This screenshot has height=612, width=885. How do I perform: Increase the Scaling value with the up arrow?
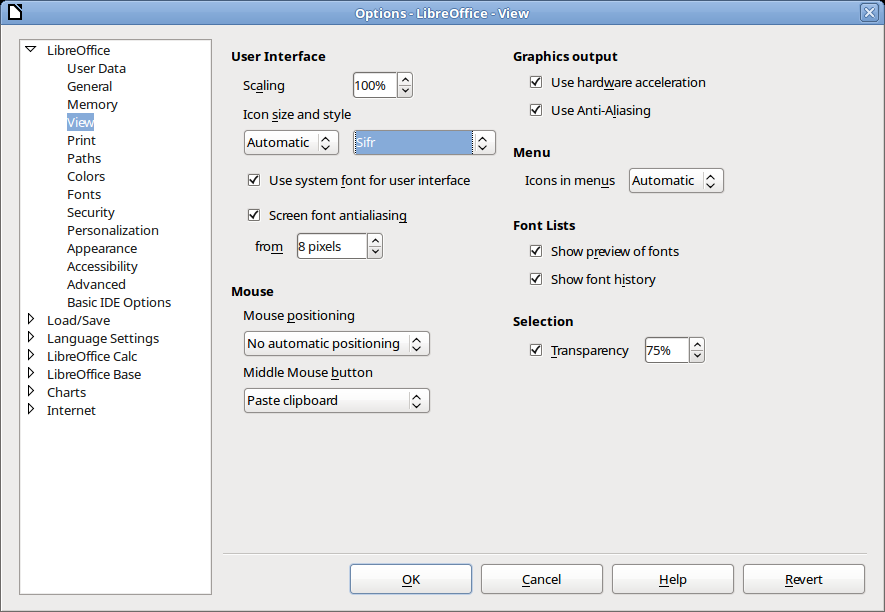pos(405,80)
